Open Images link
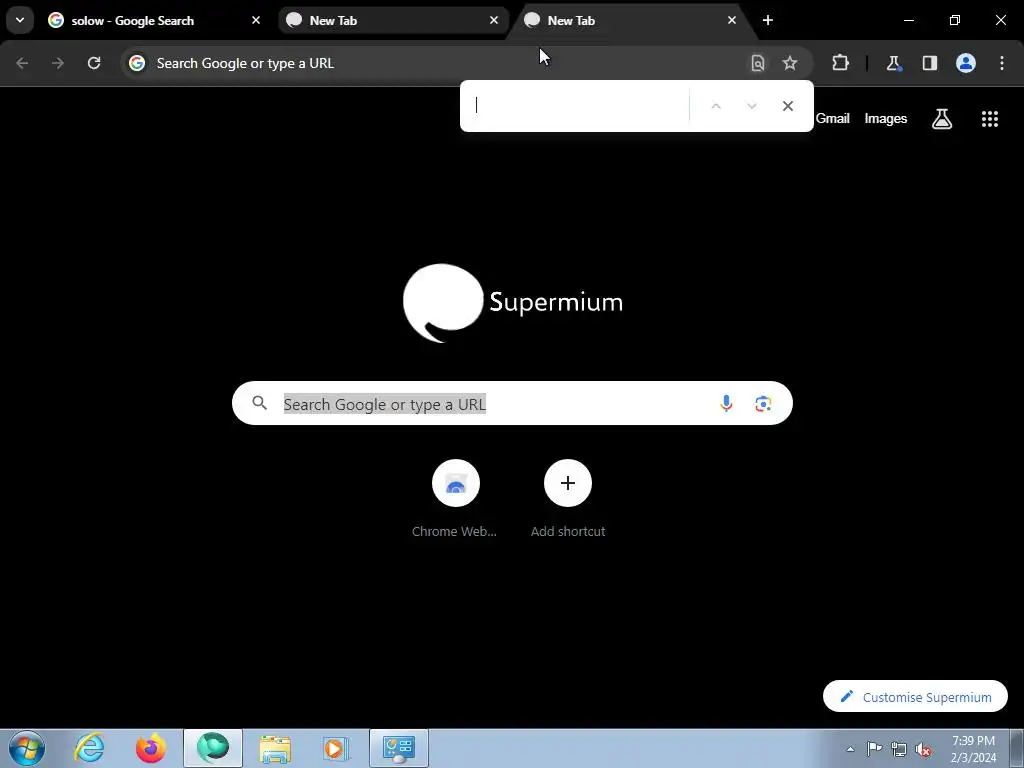1024x768 pixels. point(886,118)
